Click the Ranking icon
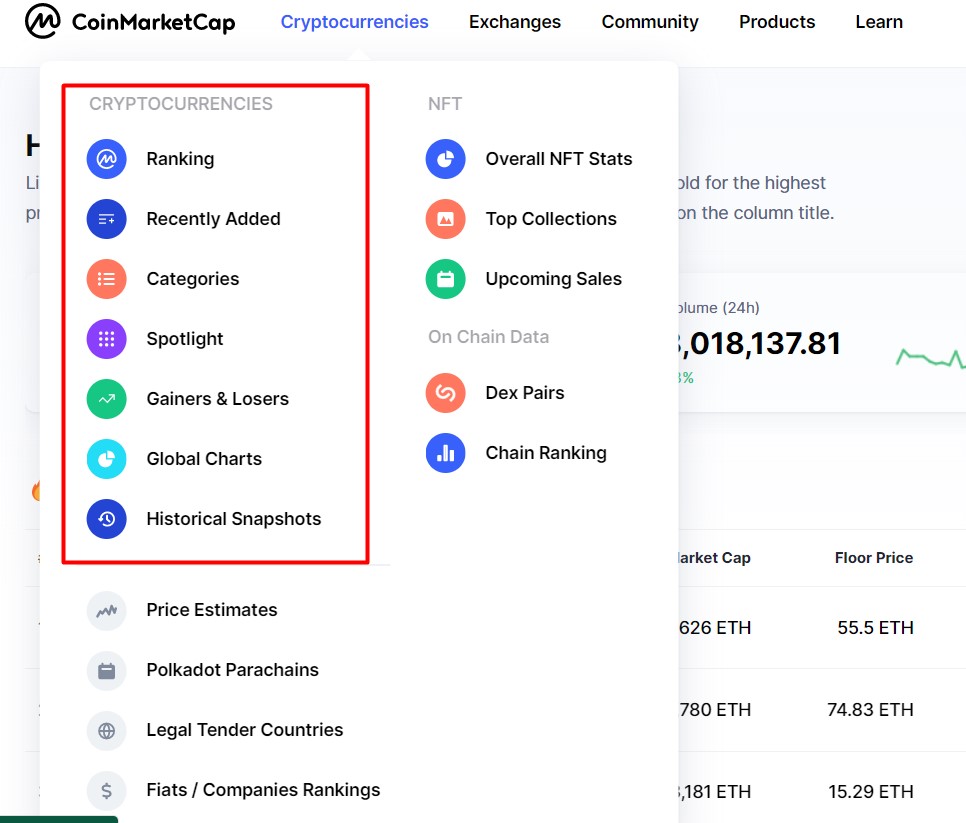This screenshot has height=823, width=966. (x=107, y=159)
